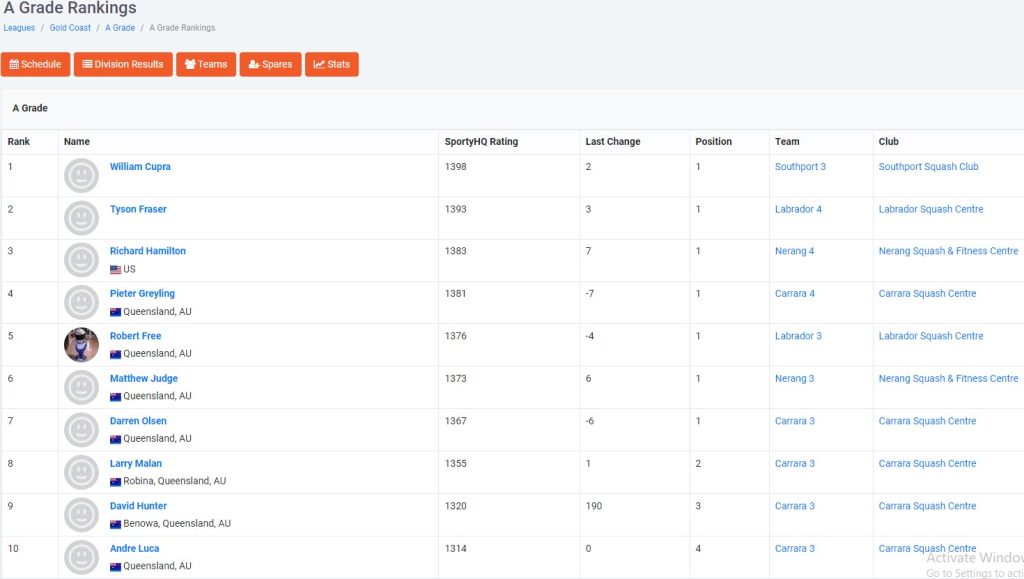The width and height of the screenshot is (1024, 579).
Task: Open Andre Luca's profile
Action: click(135, 548)
